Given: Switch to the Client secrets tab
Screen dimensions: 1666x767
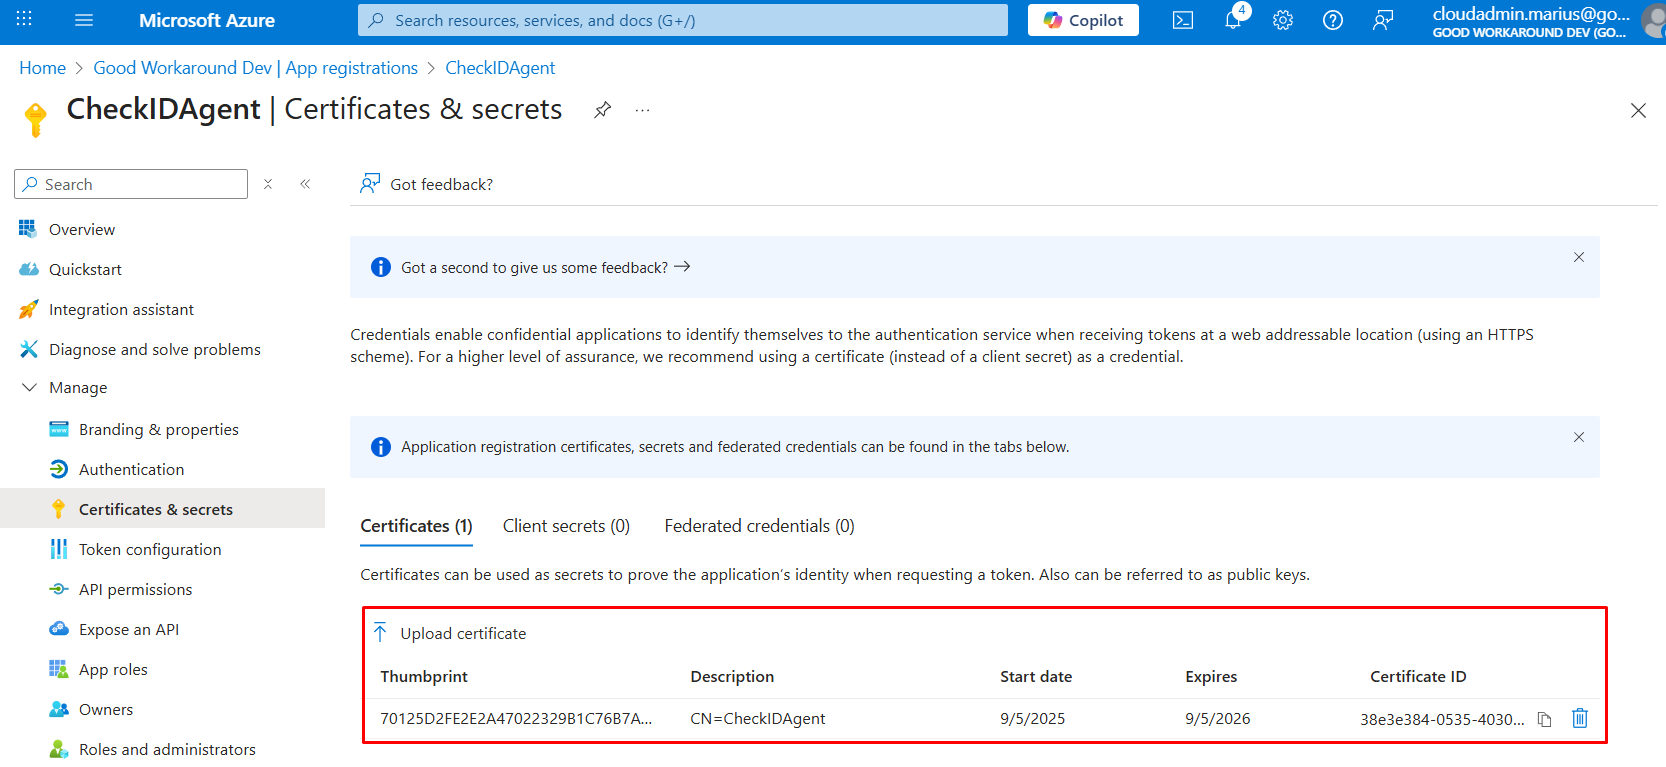Looking at the screenshot, I should 566,526.
